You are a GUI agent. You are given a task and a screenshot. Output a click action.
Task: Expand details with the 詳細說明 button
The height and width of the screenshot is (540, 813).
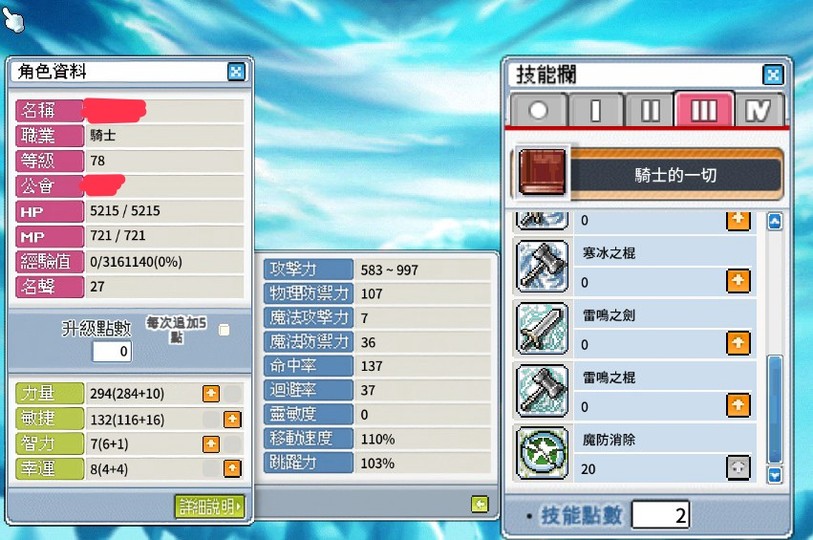tap(209, 506)
